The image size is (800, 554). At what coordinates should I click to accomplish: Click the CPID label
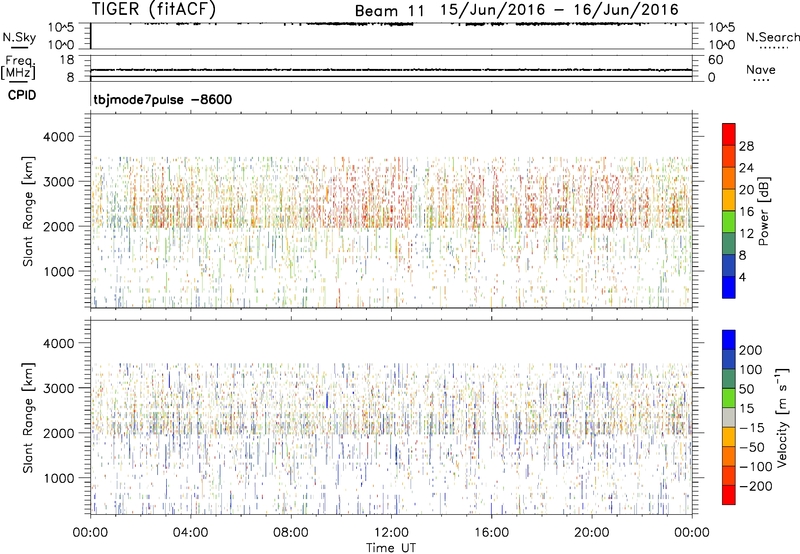(22, 95)
